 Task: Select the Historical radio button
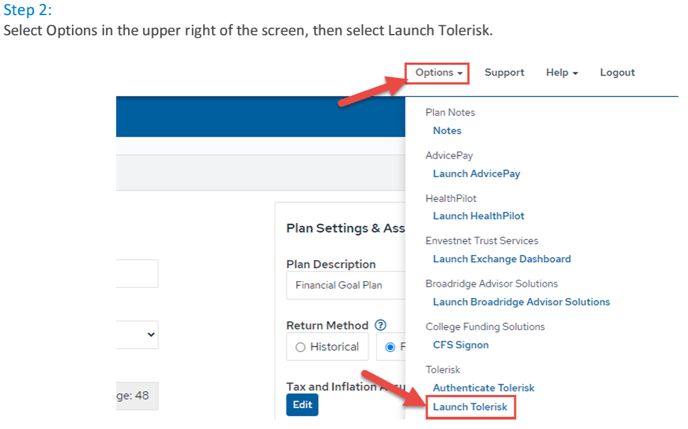click(299, 347)
